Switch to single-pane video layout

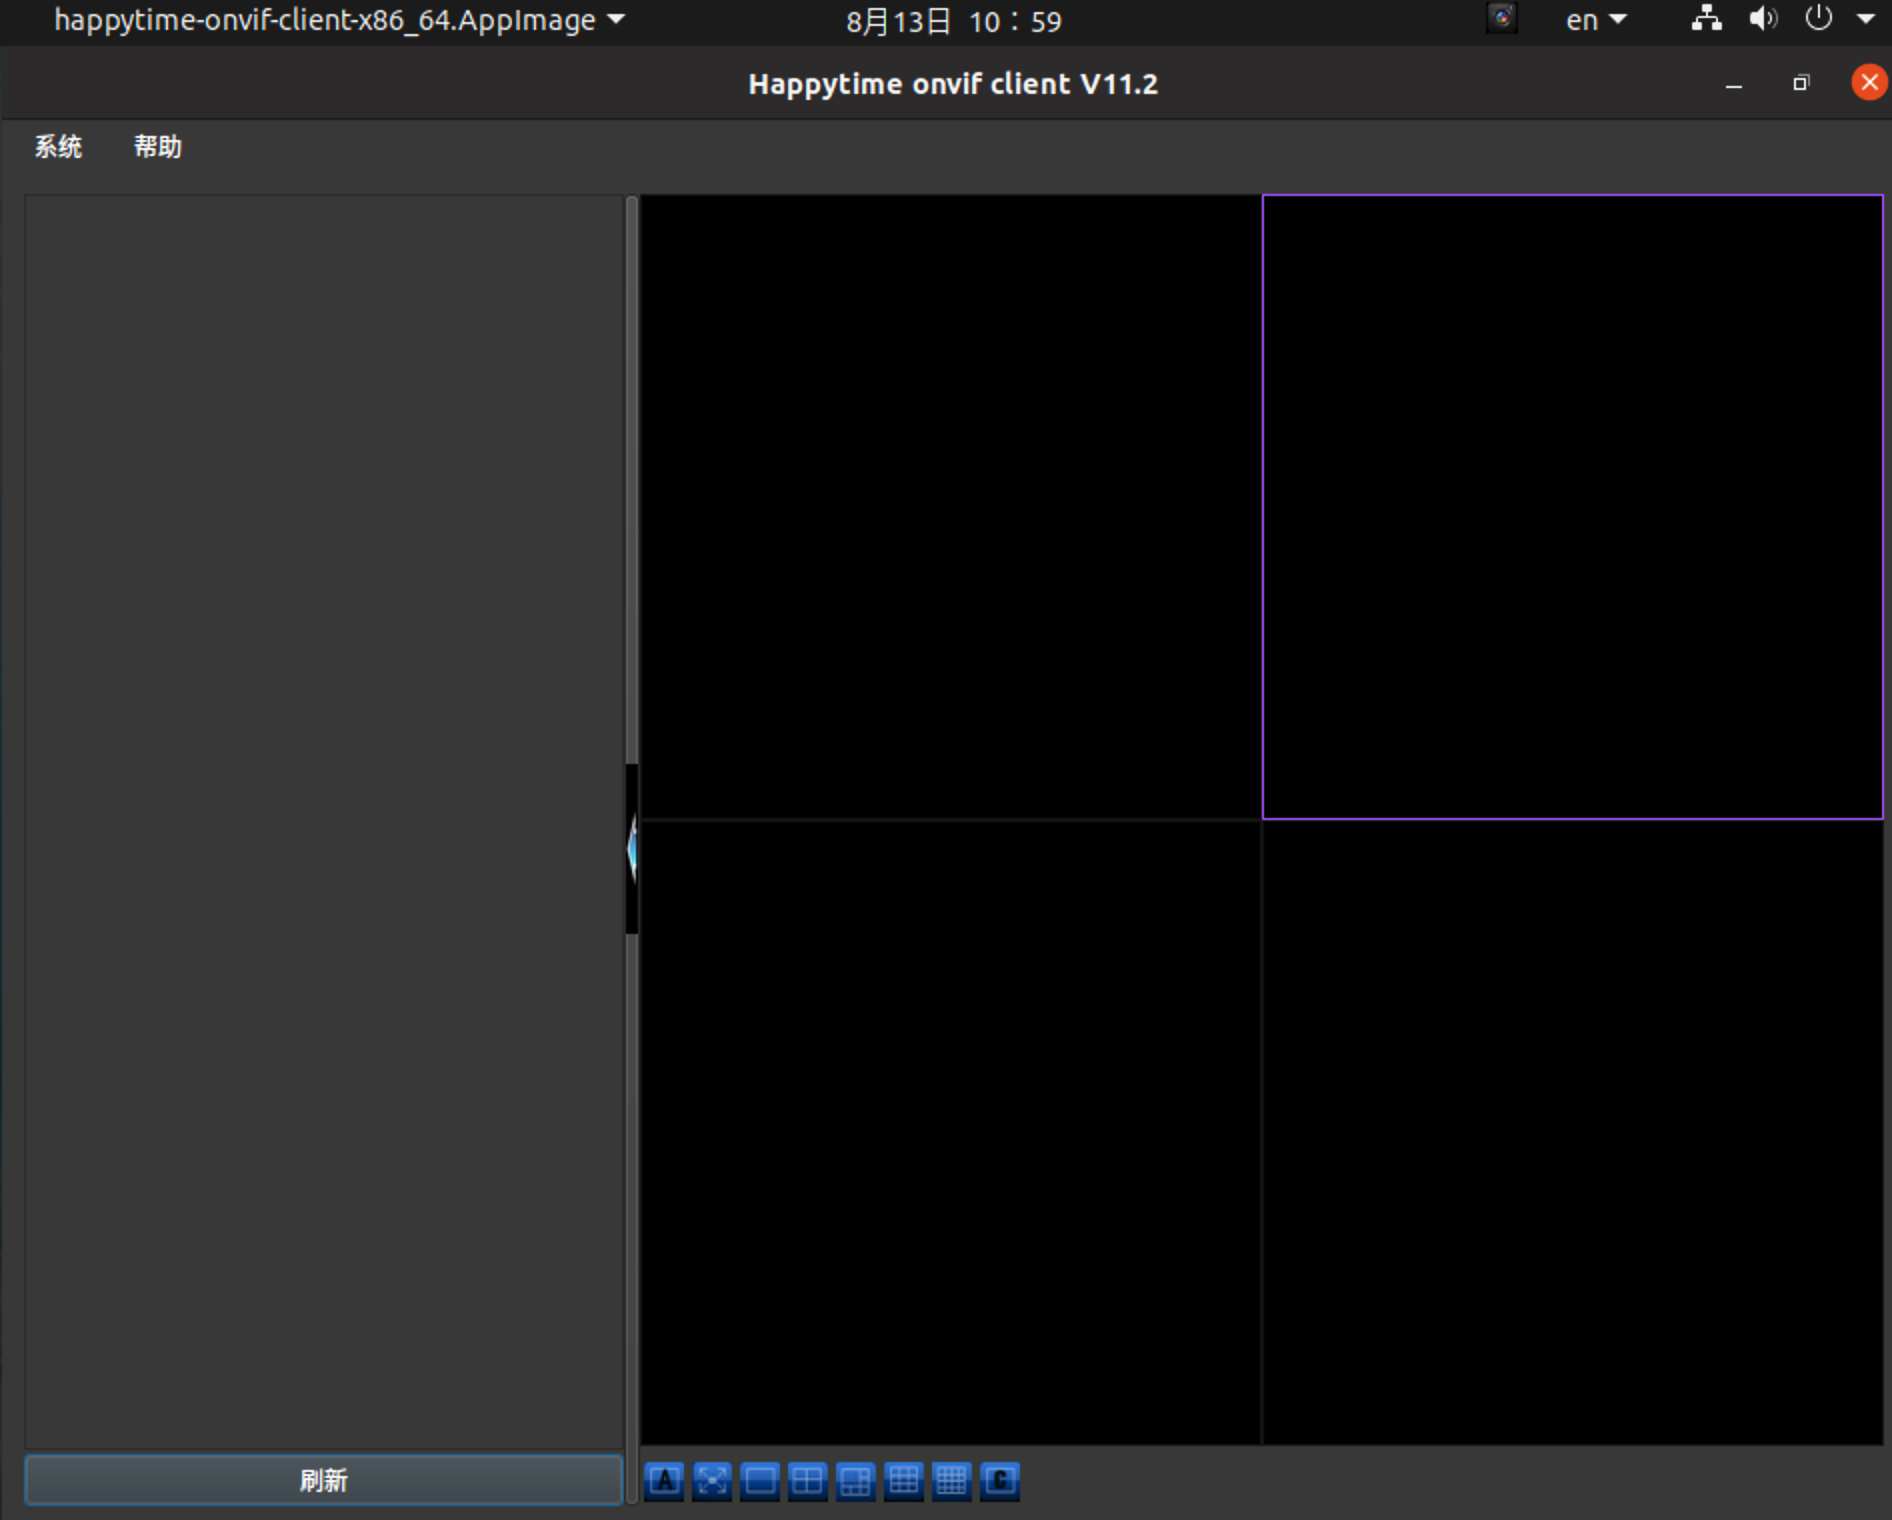click(x=760, y=1480)
